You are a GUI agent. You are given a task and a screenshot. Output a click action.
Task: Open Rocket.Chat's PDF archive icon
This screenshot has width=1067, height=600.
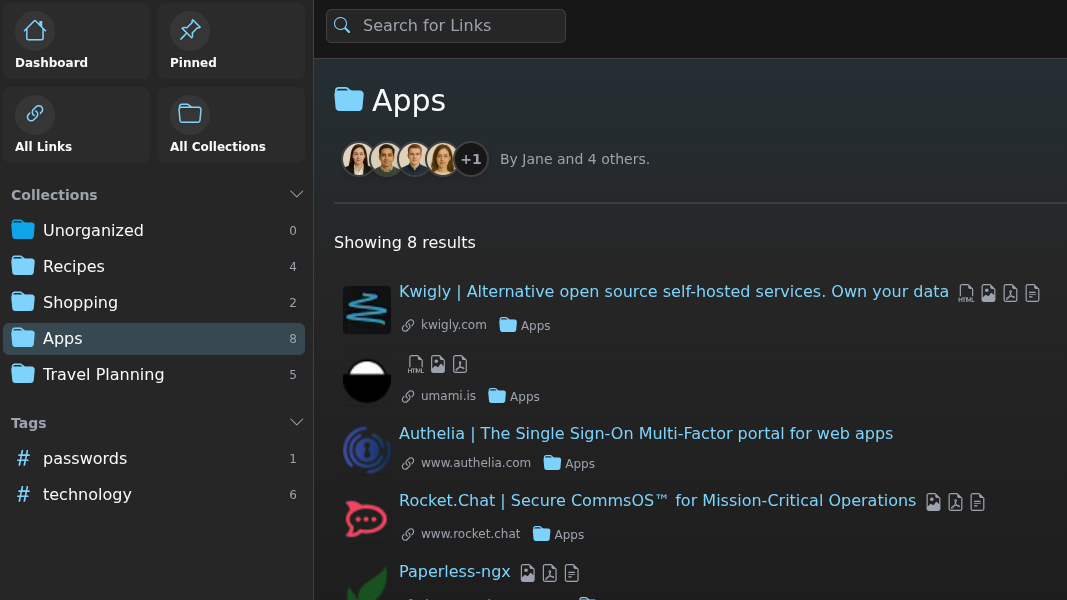pyautogui.click(x=955, y=502)
